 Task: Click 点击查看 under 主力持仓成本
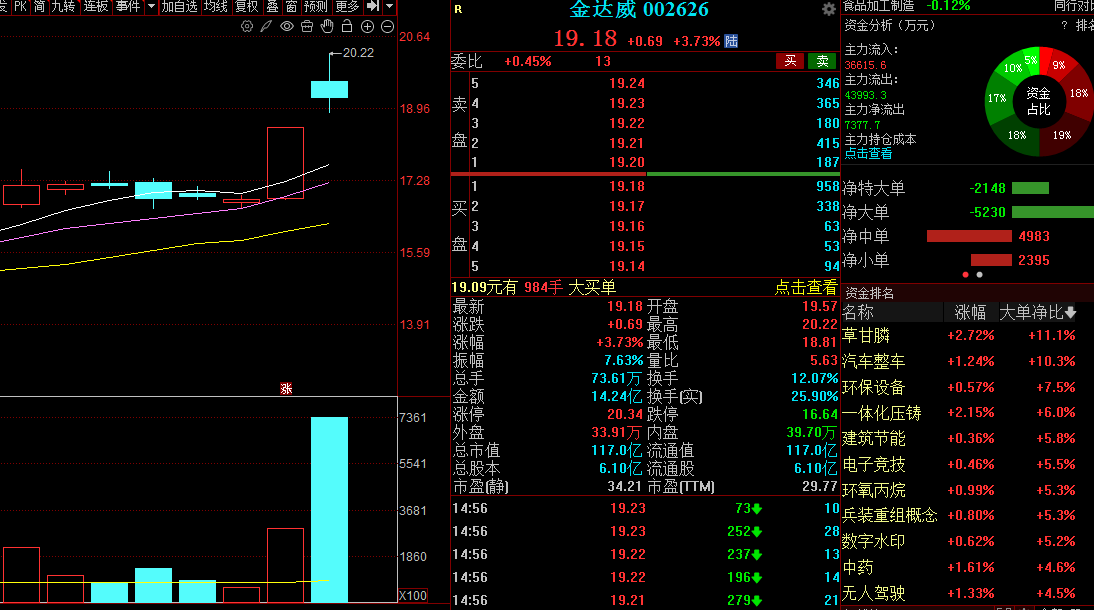[869, 154]
